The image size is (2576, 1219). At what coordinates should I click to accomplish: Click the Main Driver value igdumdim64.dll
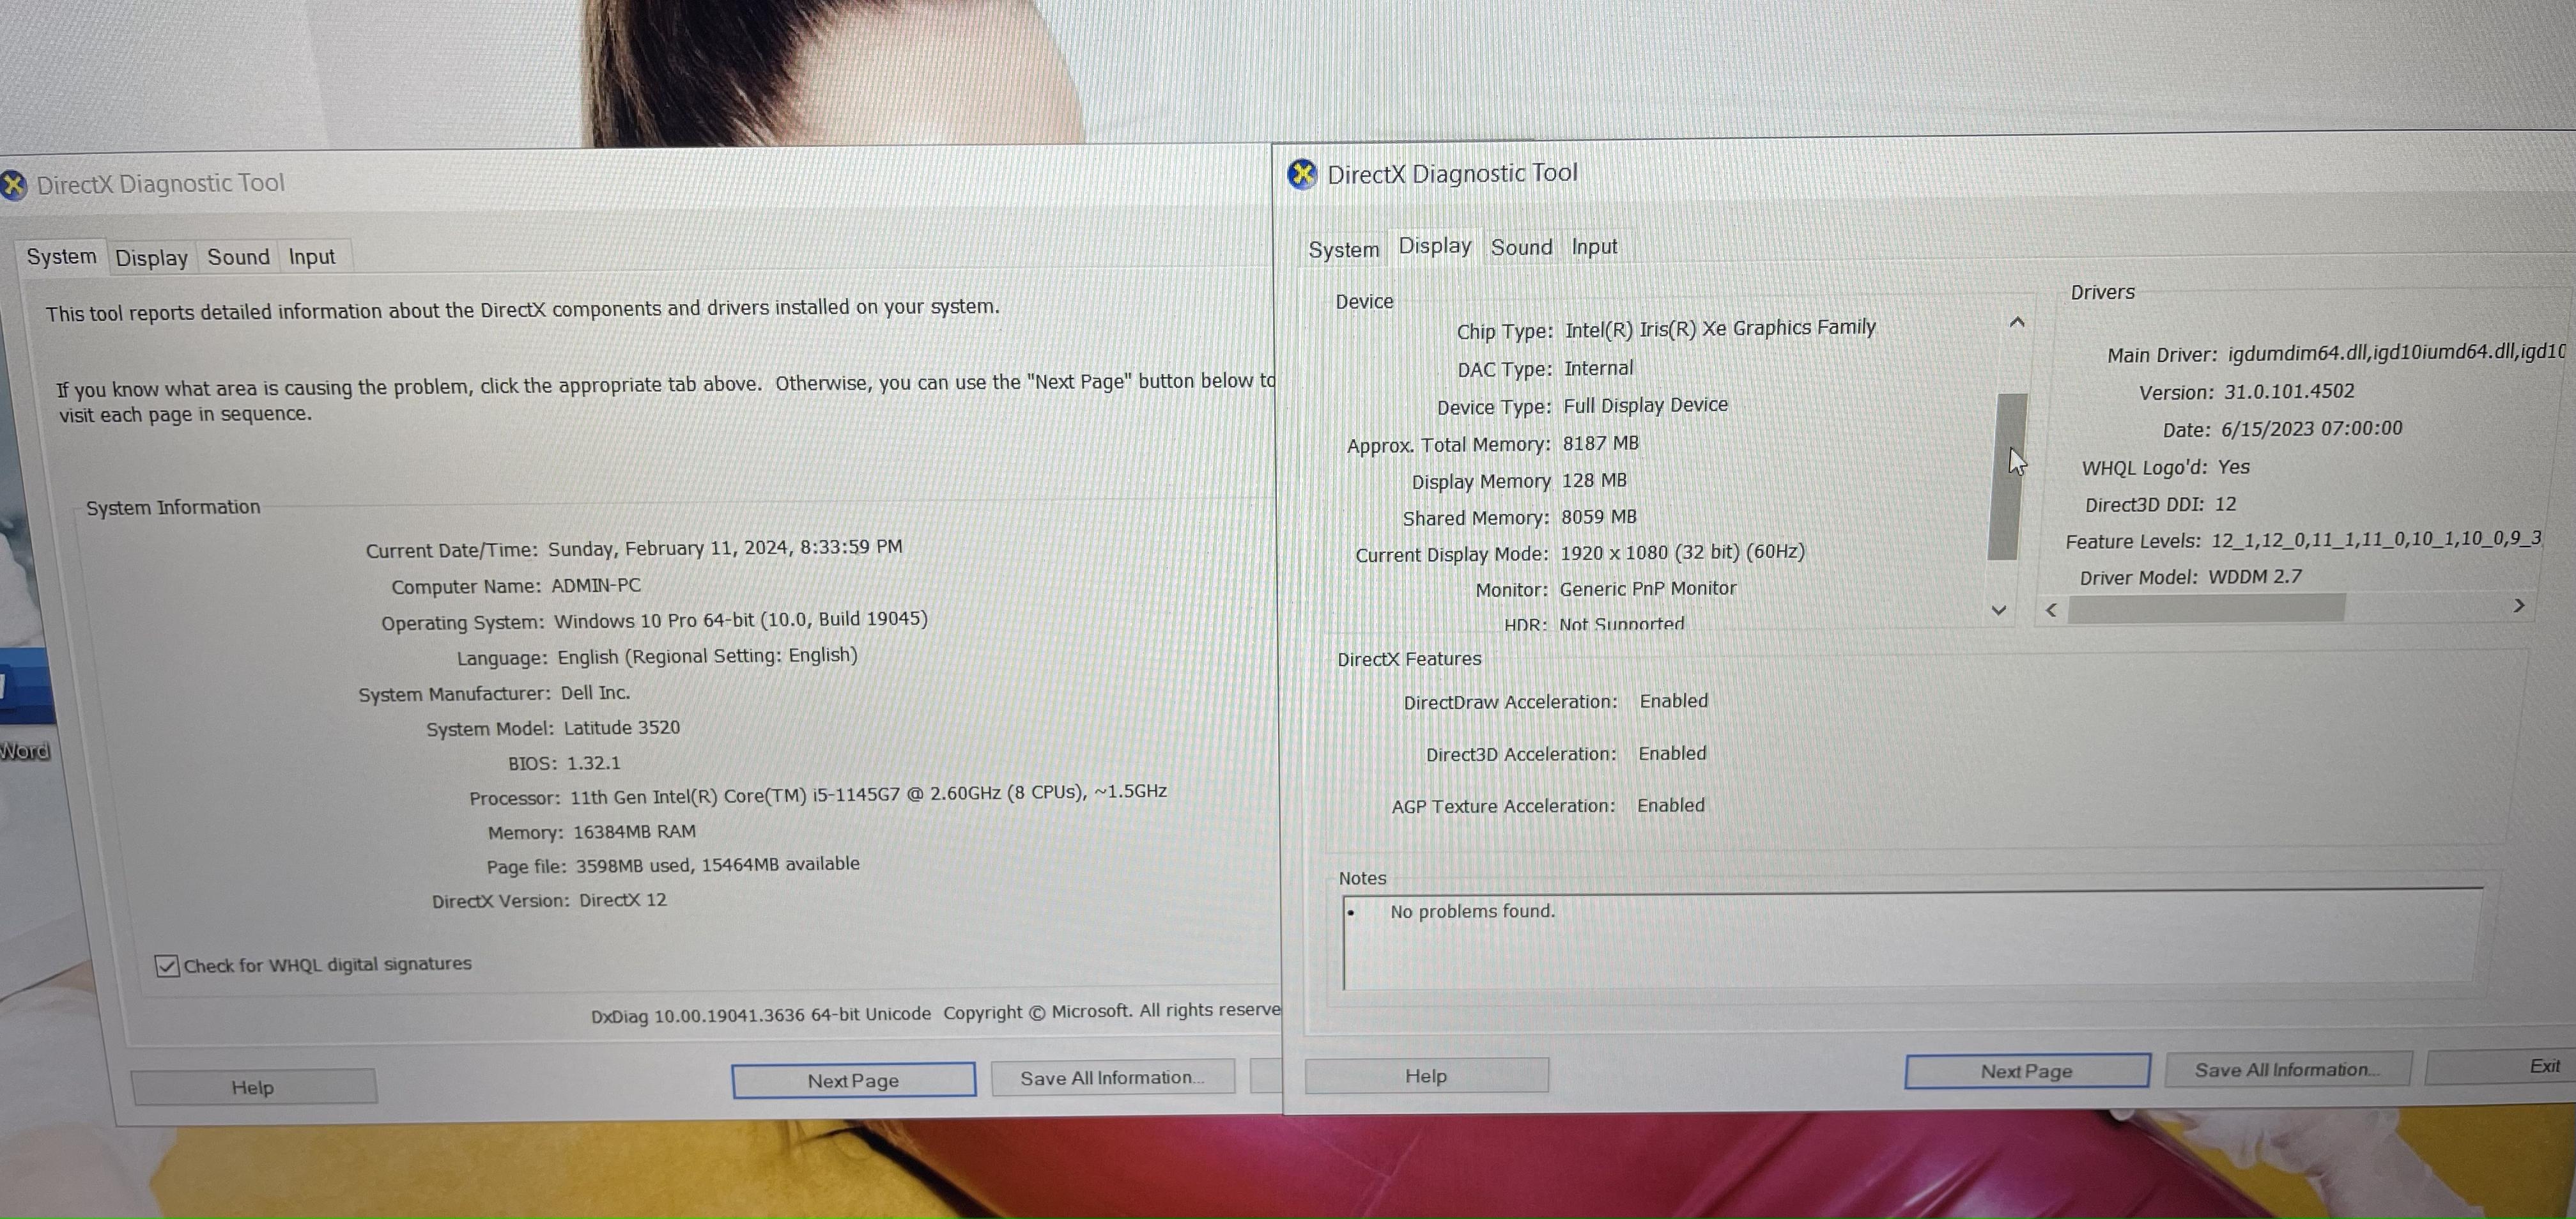2396,352
